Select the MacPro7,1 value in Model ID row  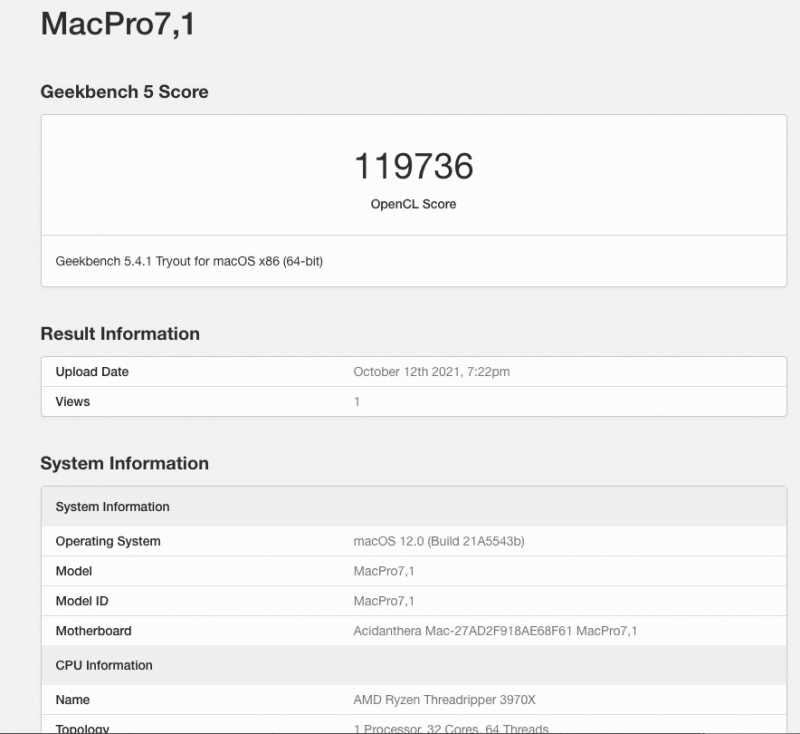[x=384, y=601]
